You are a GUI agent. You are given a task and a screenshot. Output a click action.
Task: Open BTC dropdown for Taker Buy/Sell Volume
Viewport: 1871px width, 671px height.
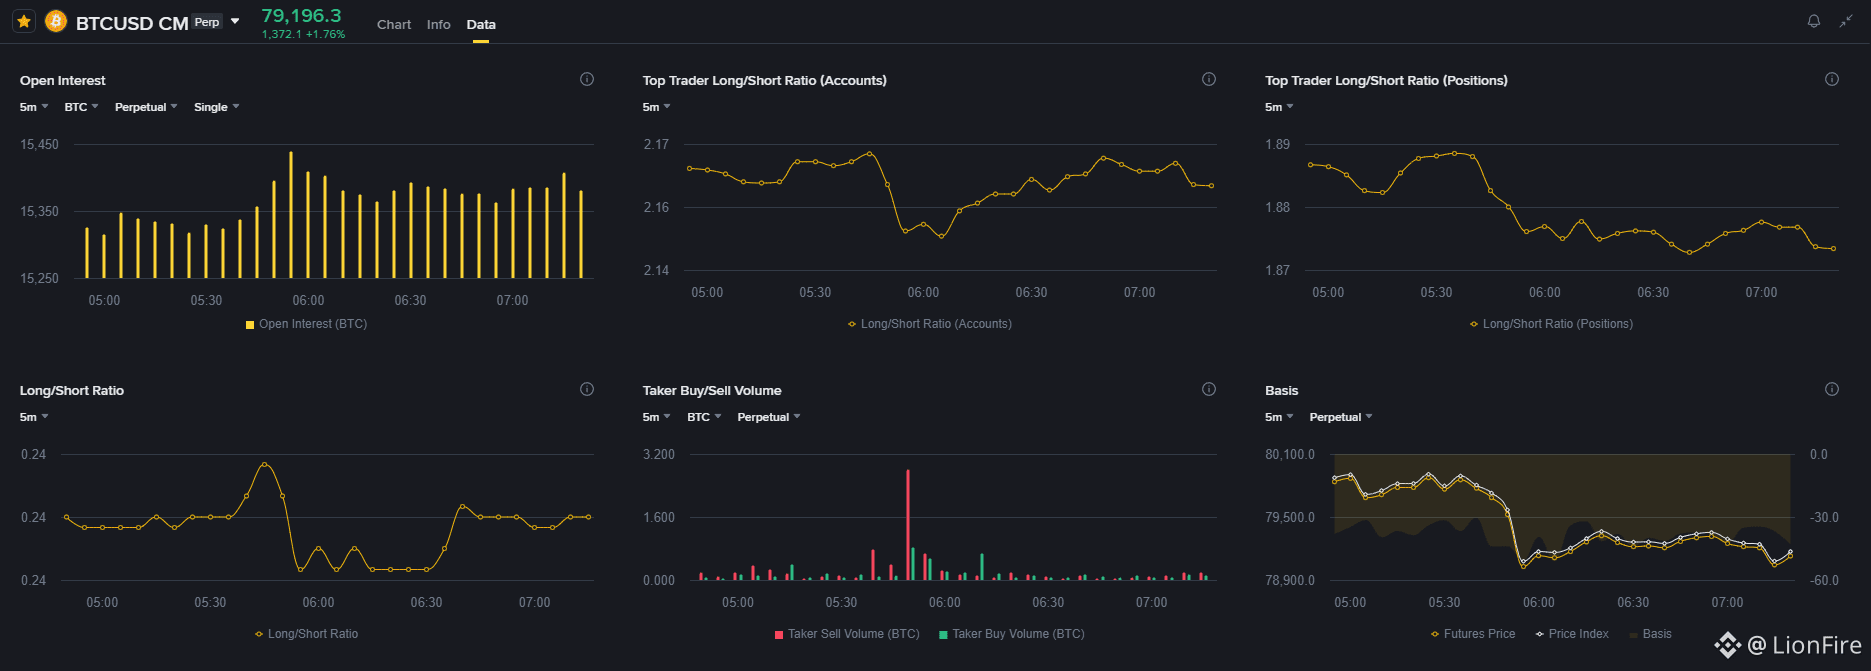704,417
